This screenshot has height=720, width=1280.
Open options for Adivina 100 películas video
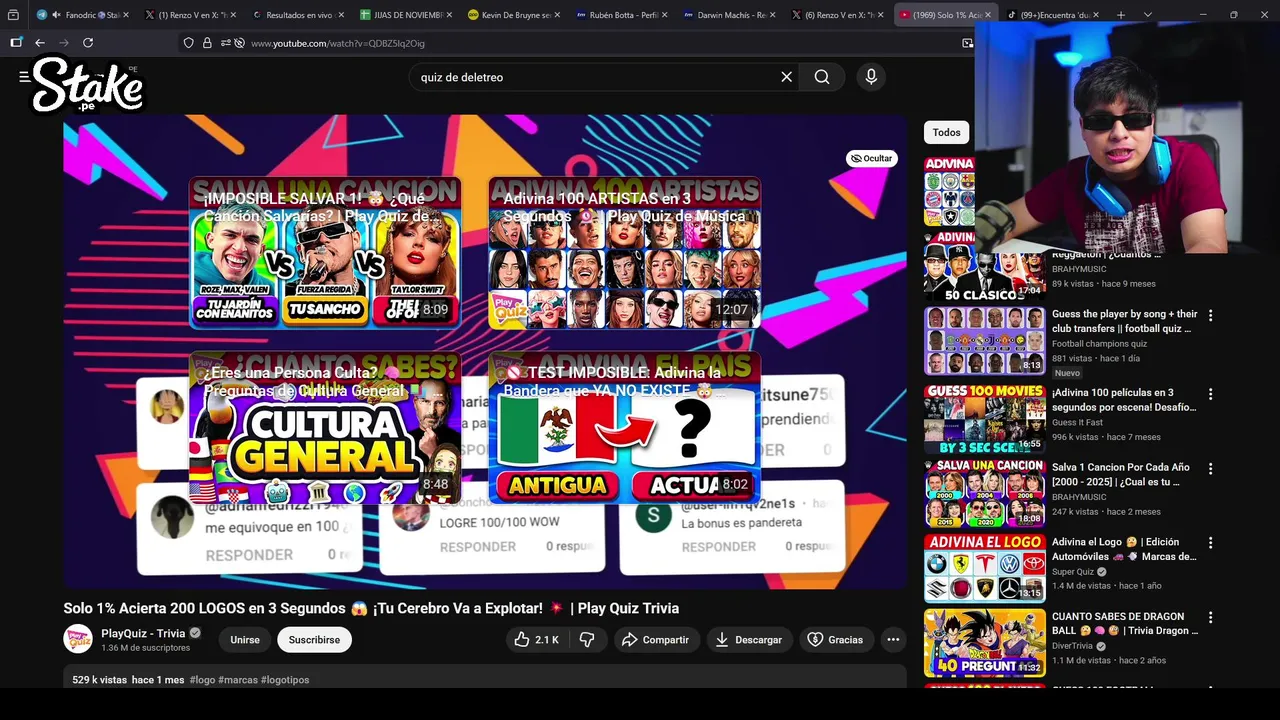click(1210, 393)
